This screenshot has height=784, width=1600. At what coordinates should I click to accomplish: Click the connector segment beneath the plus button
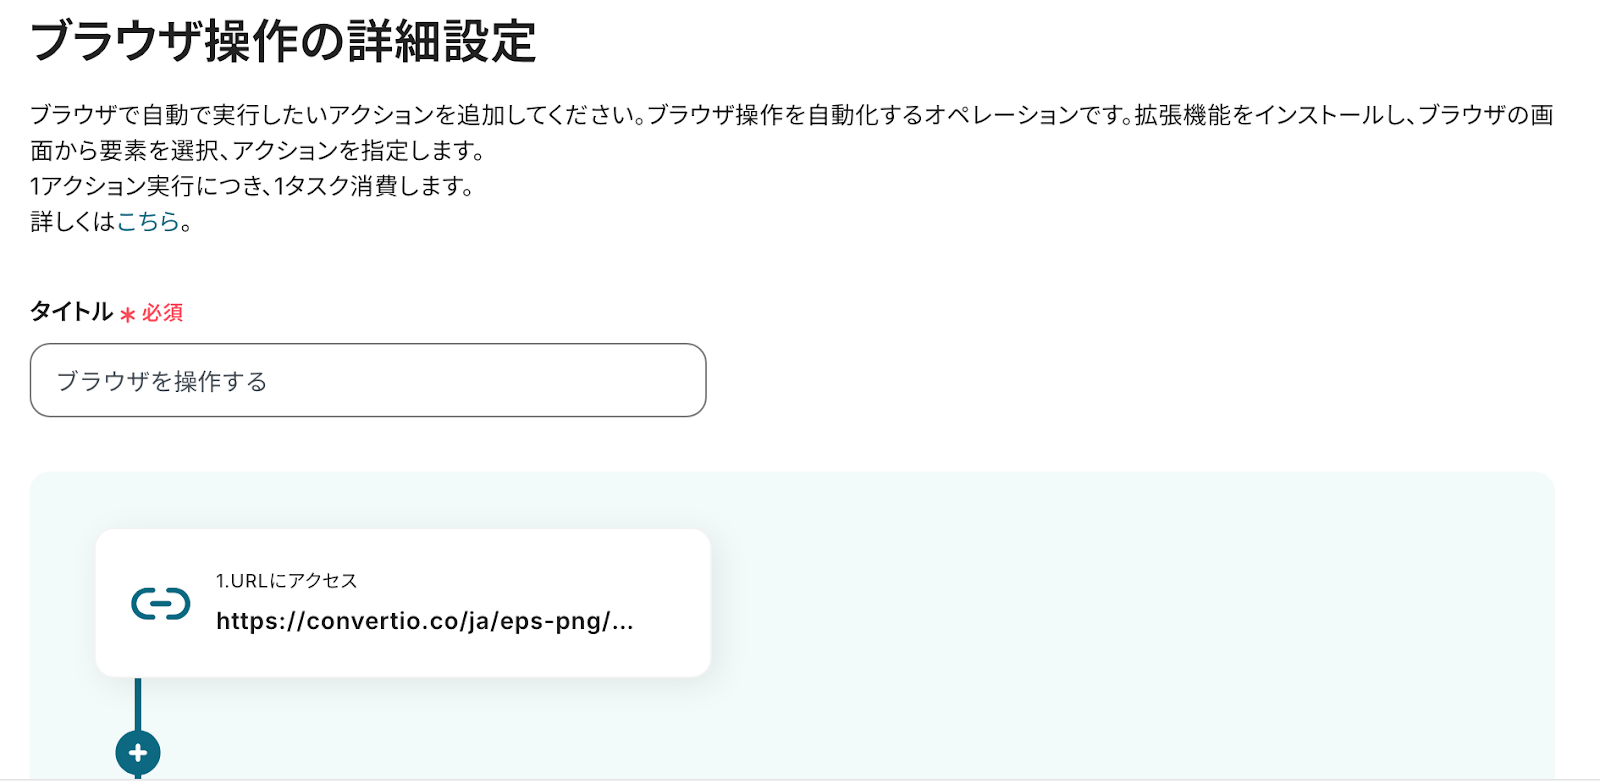[x=138, y=778]
